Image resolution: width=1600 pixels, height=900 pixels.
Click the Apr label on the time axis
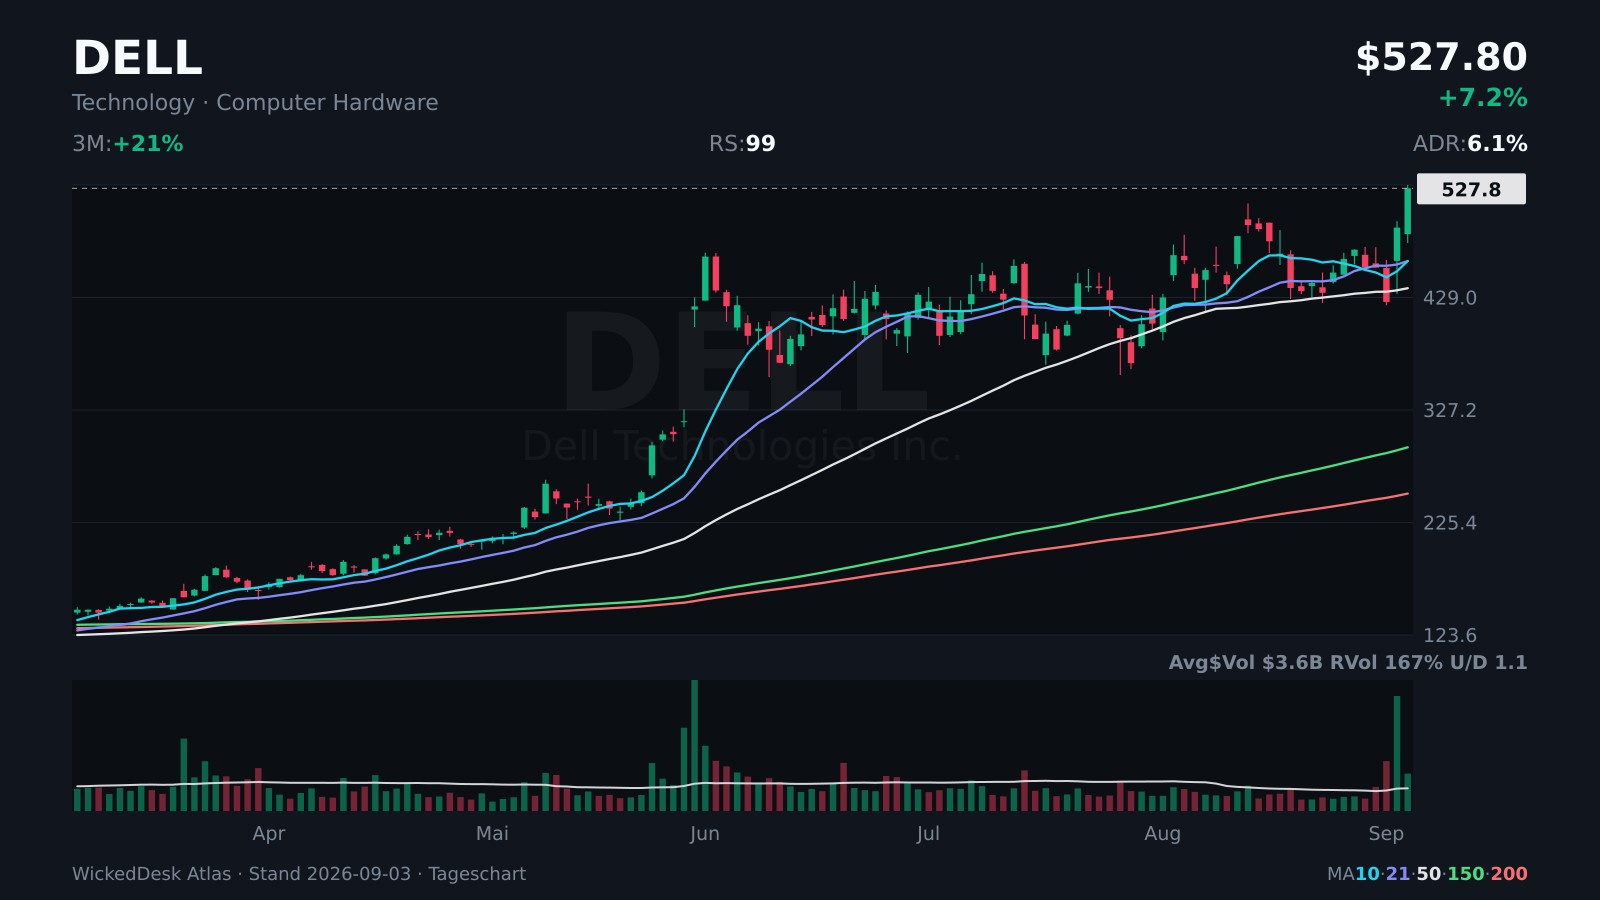click(269, 834)
